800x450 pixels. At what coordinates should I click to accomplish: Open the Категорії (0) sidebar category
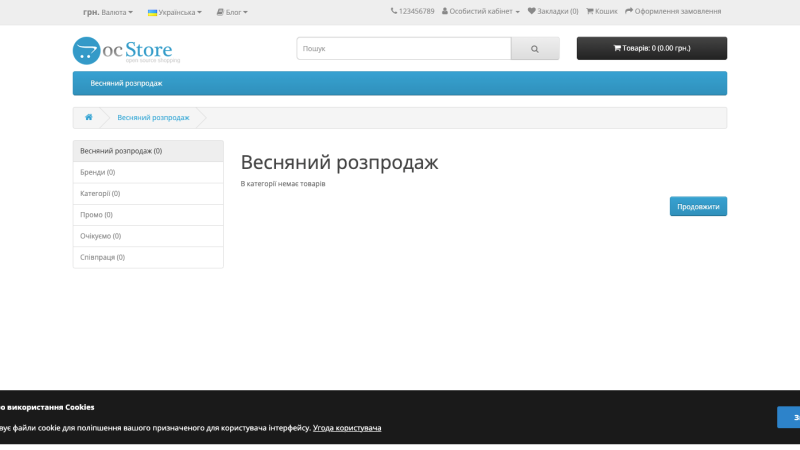(x=148, y=194)
